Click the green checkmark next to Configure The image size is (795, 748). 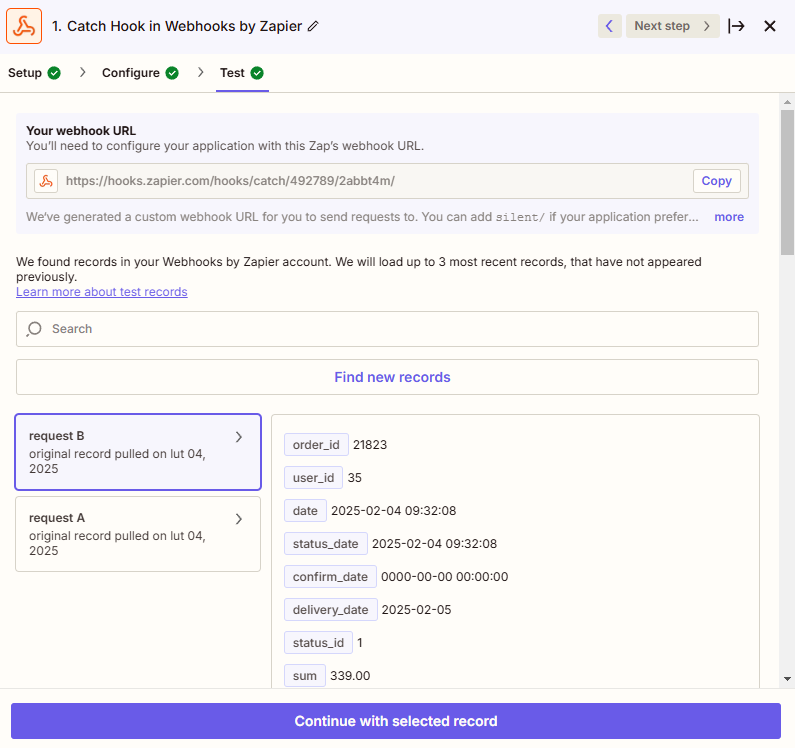[x=172, y=73]
